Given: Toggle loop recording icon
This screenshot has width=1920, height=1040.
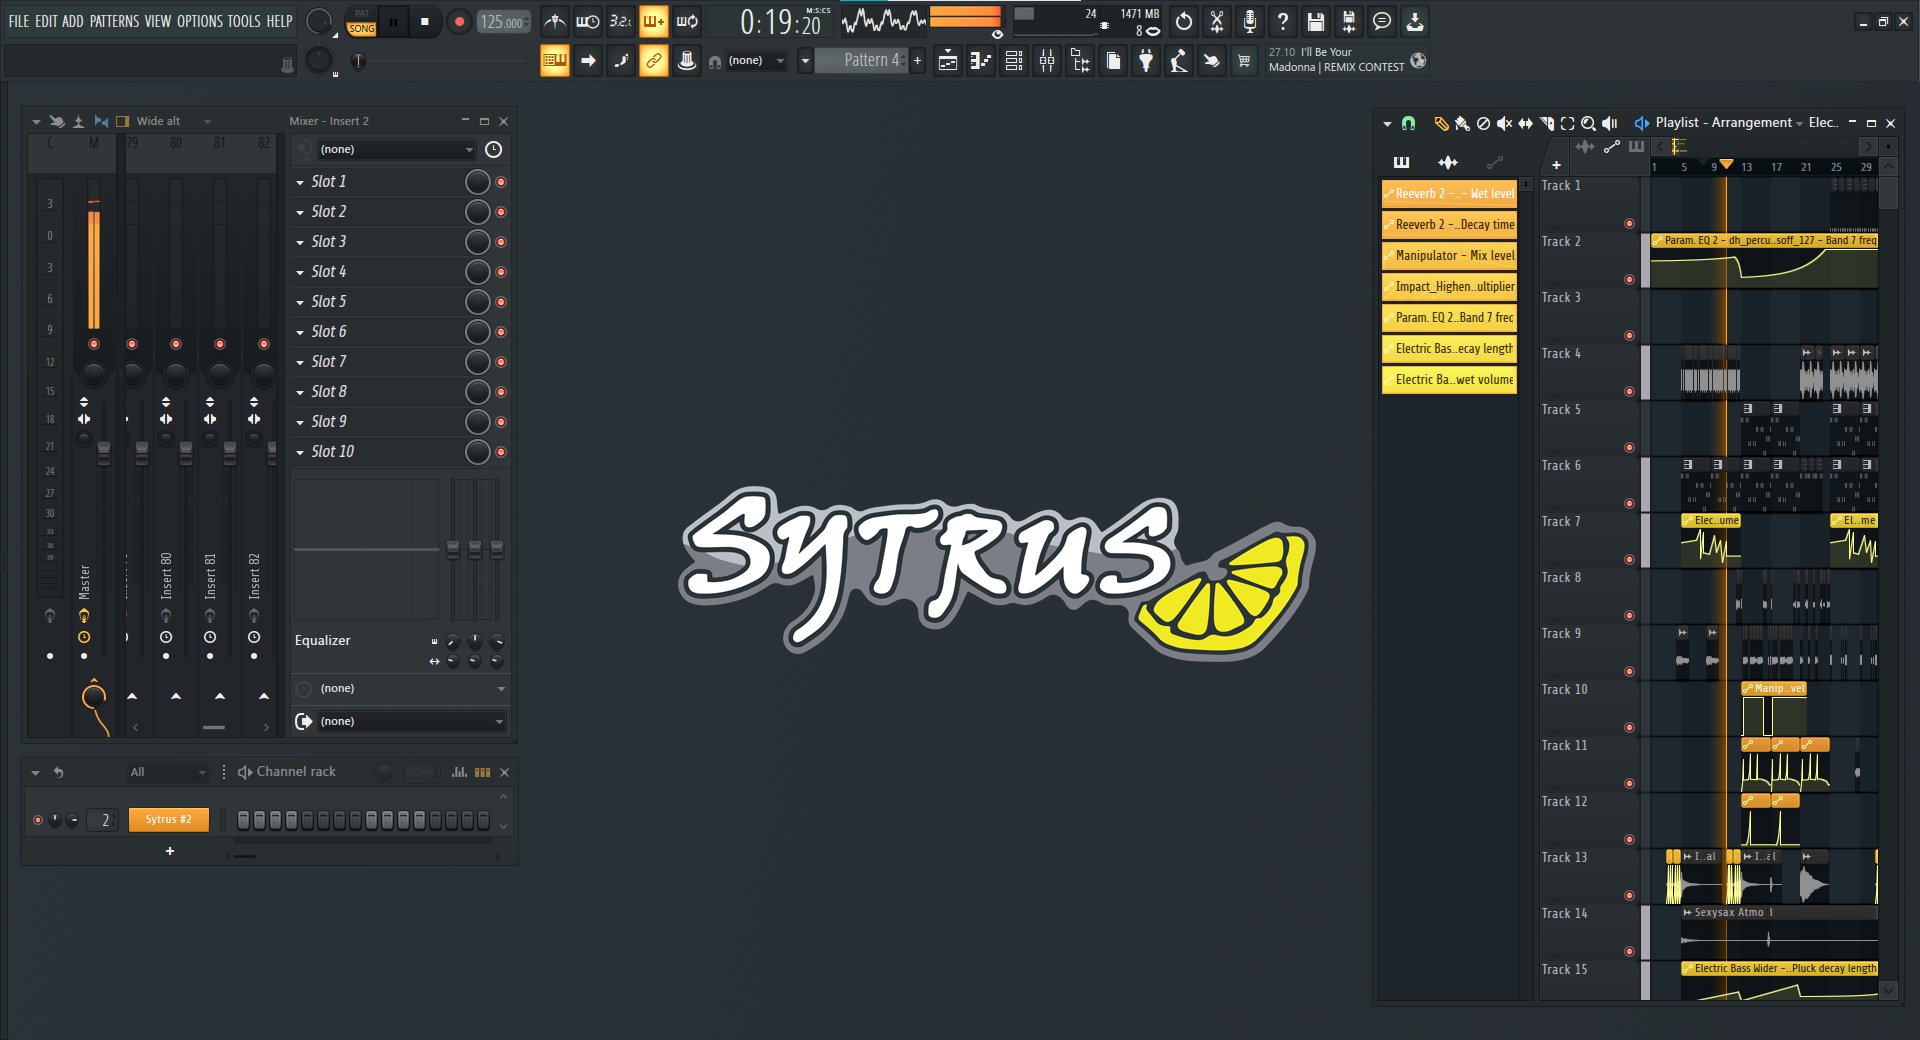Looking at the screenshot, I should 687,21.
